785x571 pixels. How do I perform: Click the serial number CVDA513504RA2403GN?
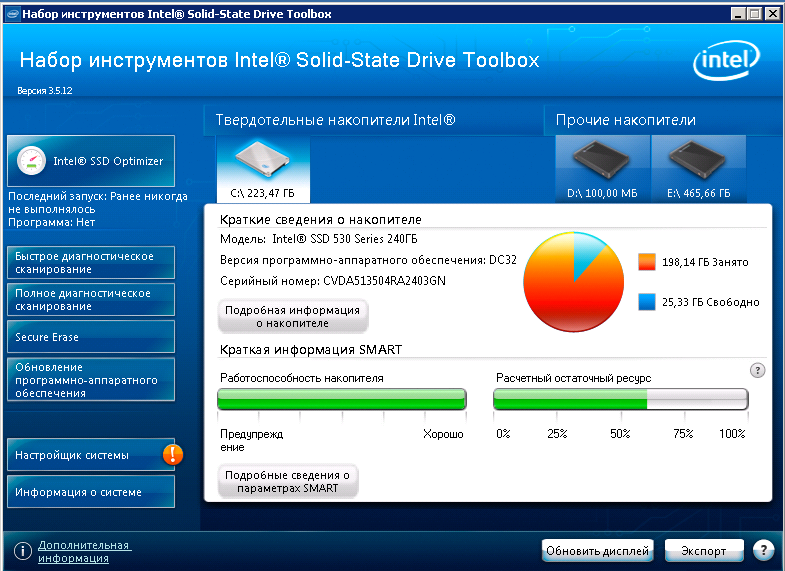point(384,281)
